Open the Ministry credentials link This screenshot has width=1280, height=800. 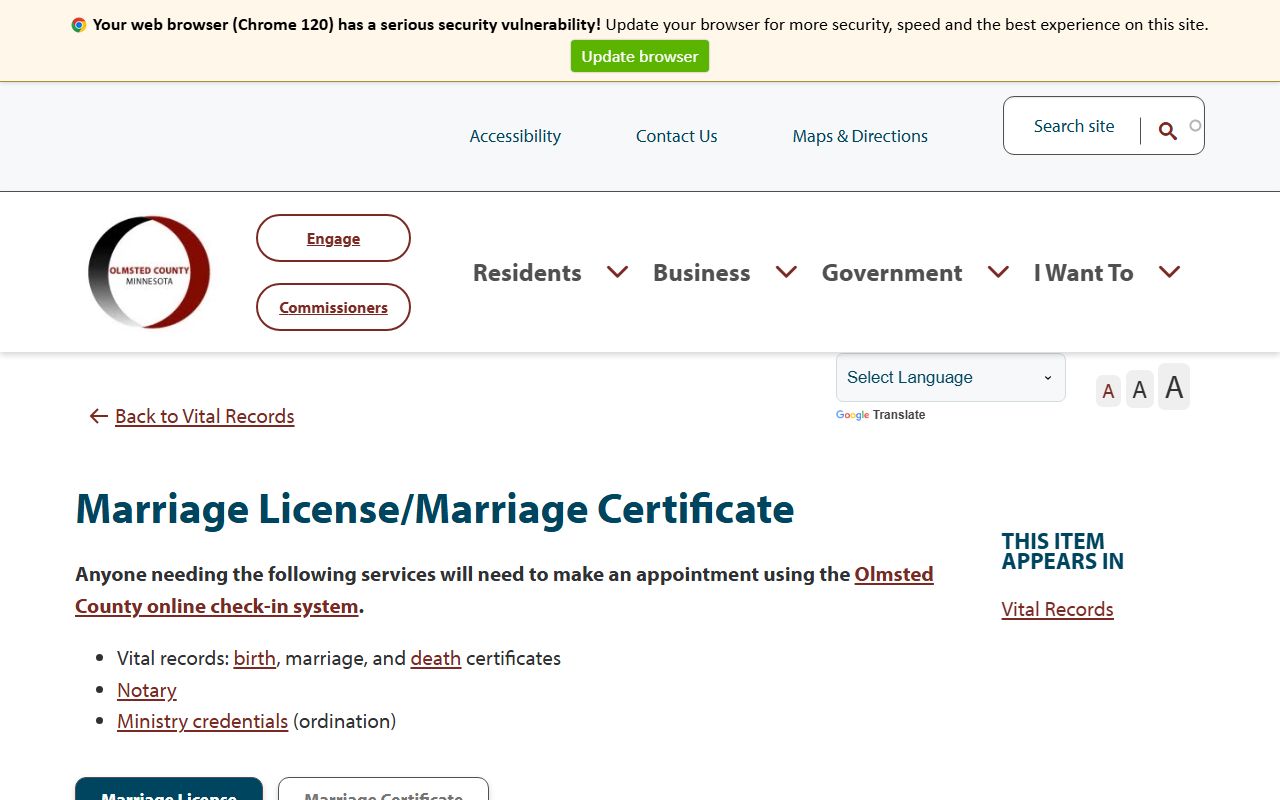202,721
